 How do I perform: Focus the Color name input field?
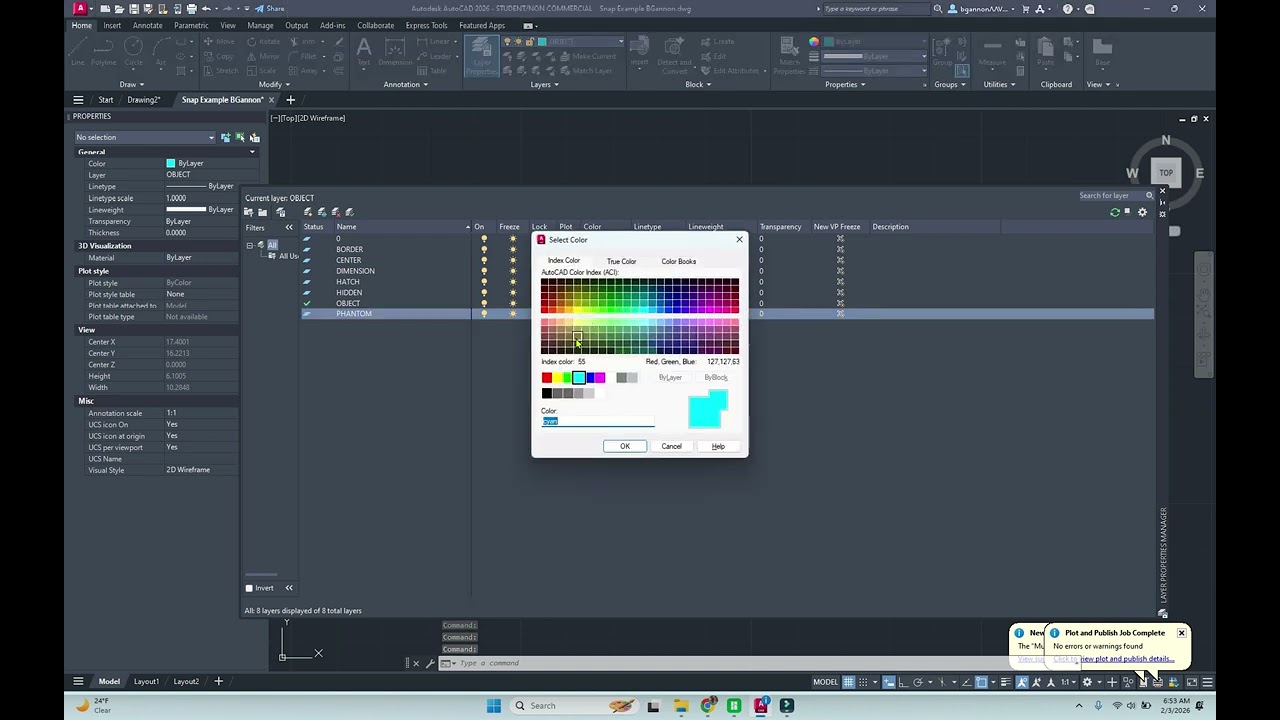pos(598,421)
